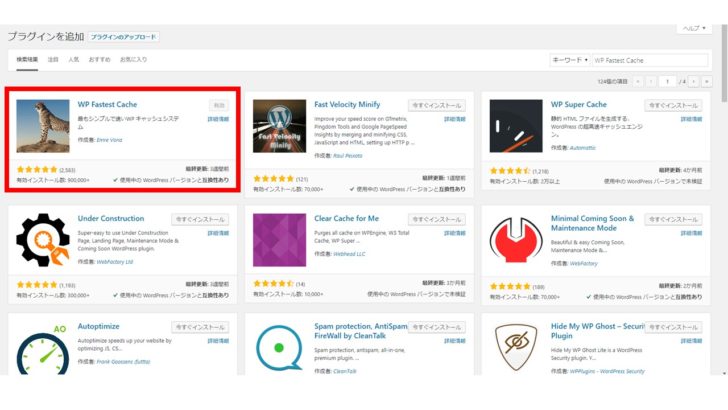This screenshot has width=728, height=410.
Task: Install Minimal Coming Soon plugin now
Action: point(673,219)
